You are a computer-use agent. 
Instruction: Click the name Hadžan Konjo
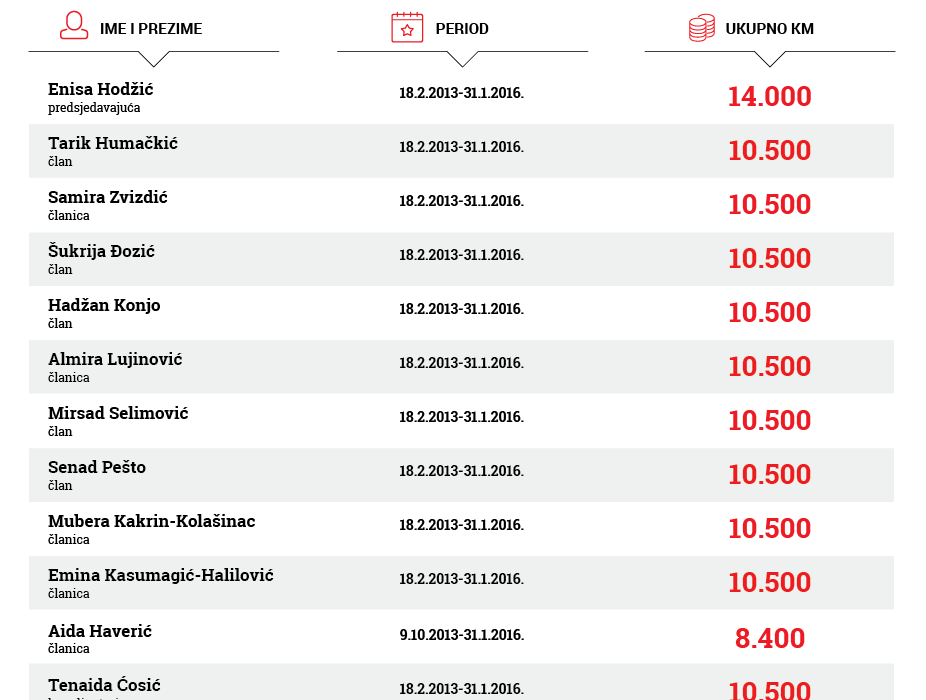(104, 305)
